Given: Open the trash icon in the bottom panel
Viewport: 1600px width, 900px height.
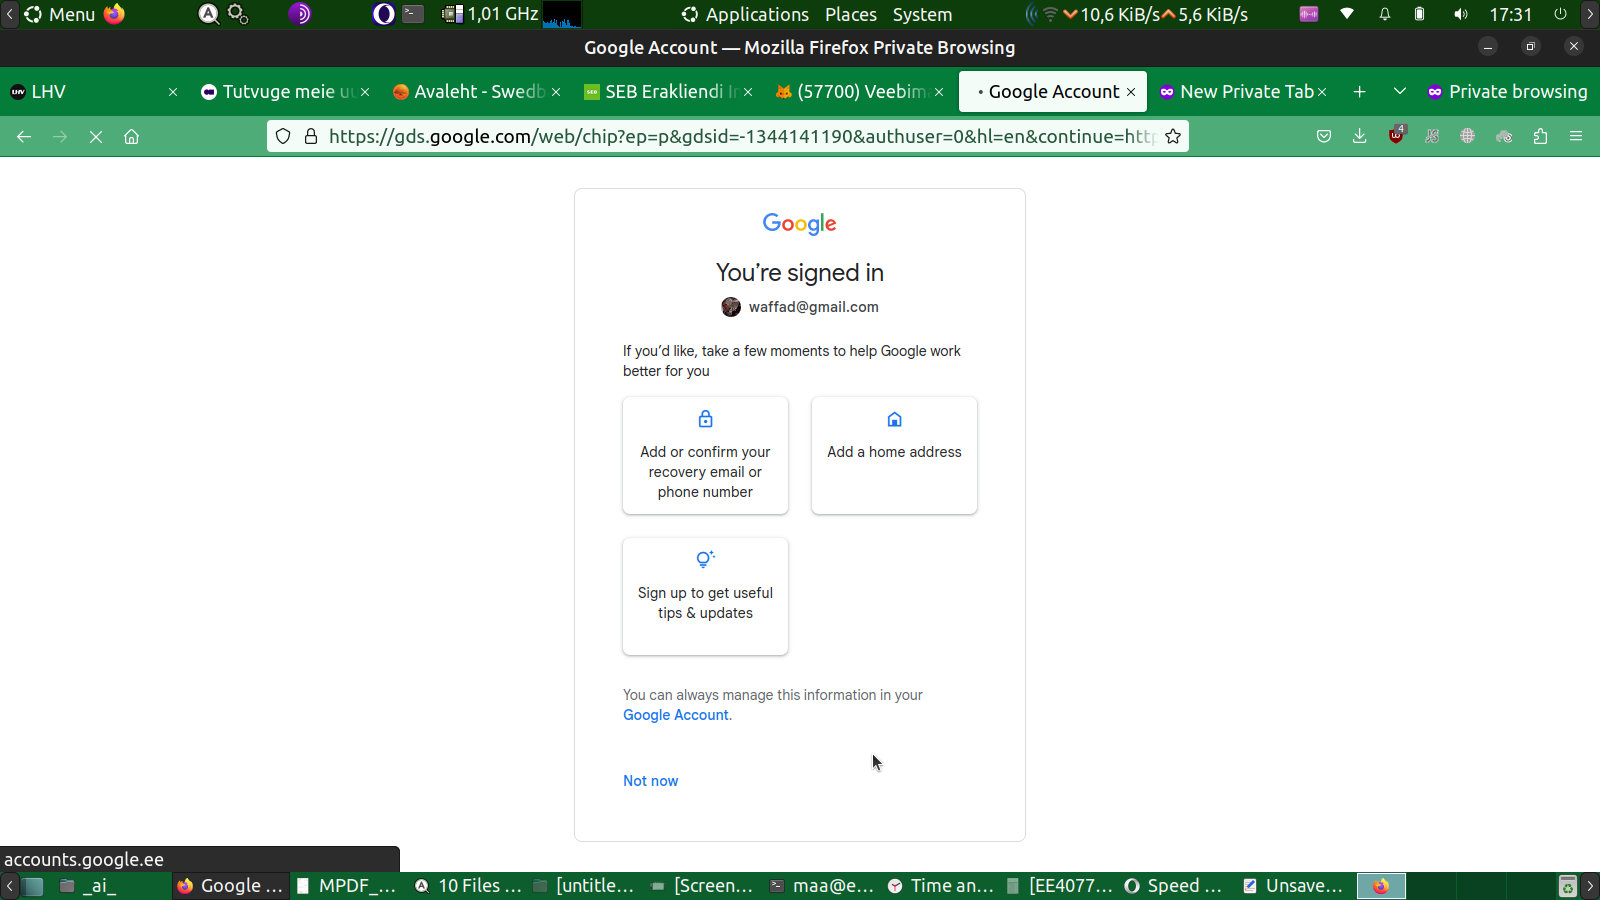Looking at the screenshot, I should point(1568,886).
